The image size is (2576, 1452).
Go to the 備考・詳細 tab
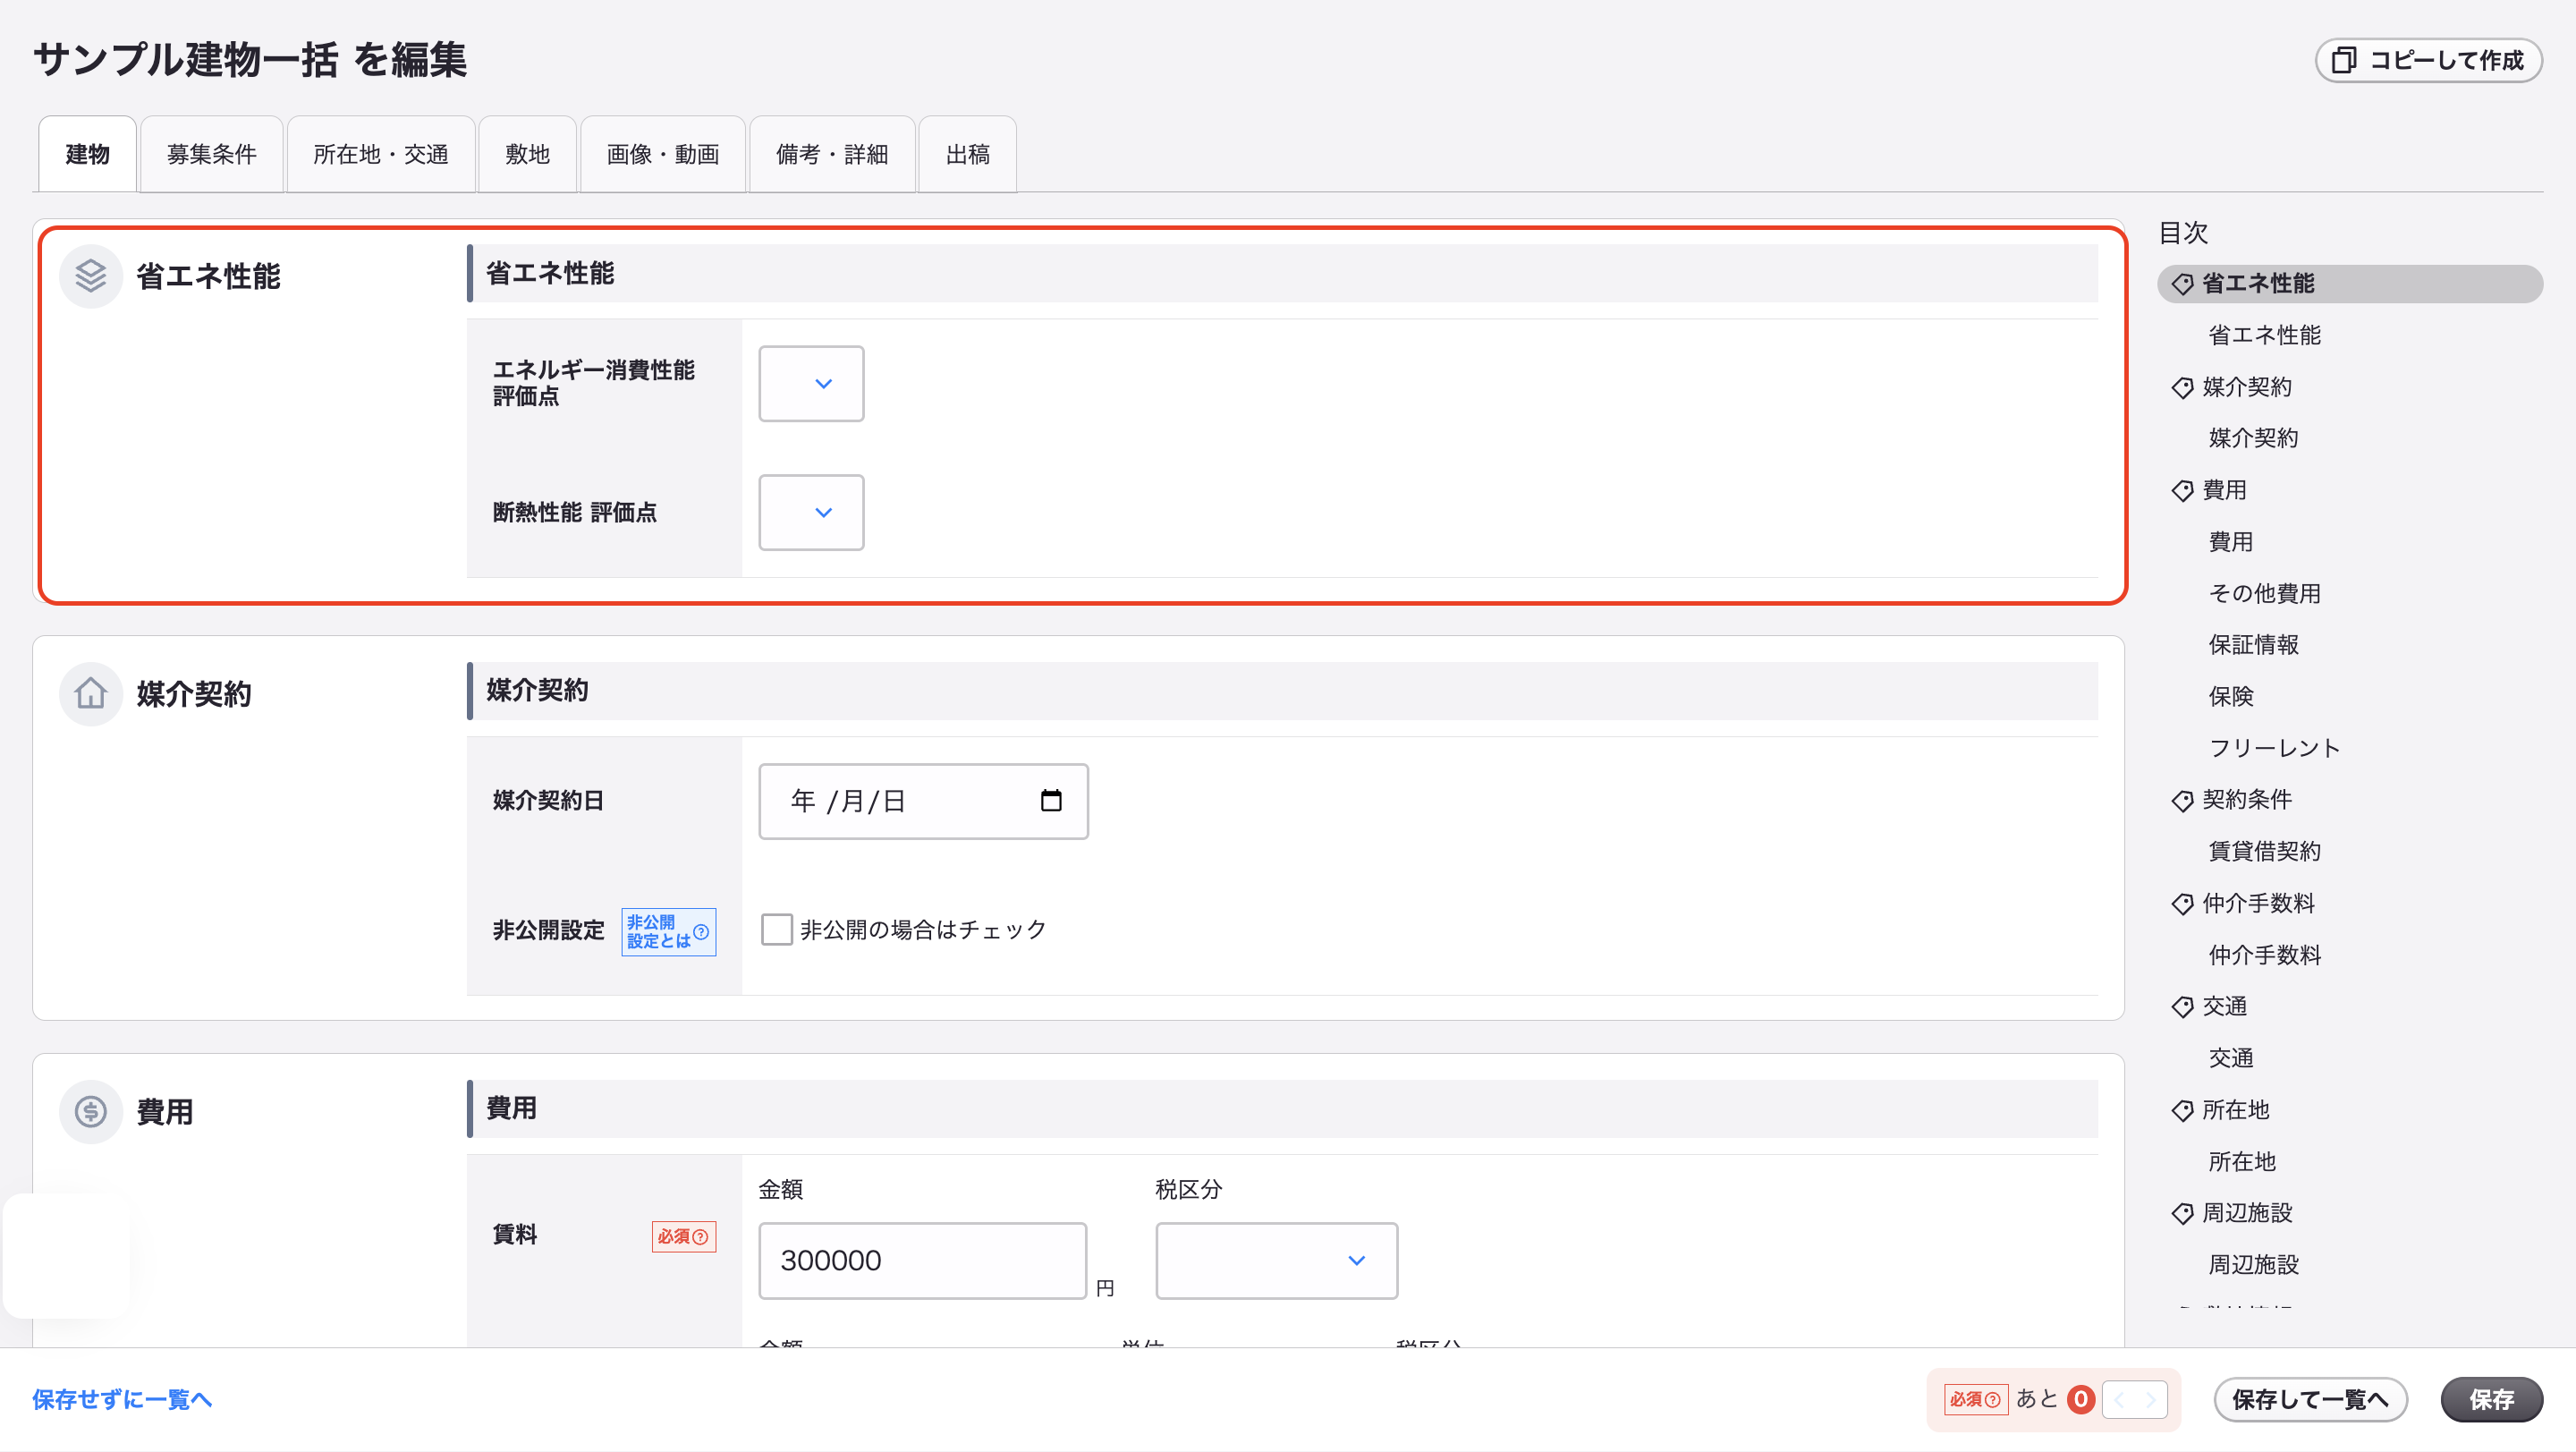tap(832, 154)
